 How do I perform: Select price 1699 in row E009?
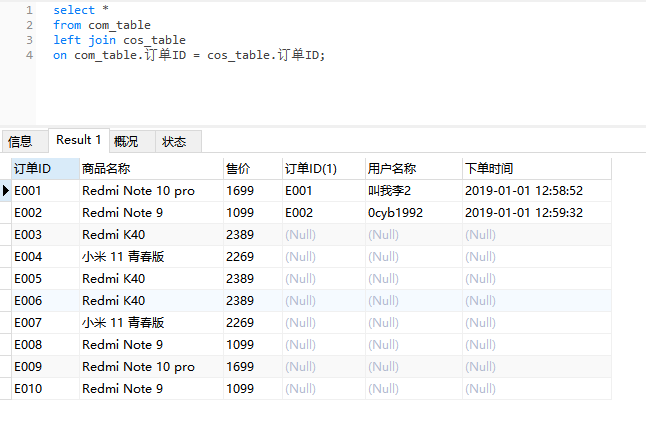coord(253,367)
